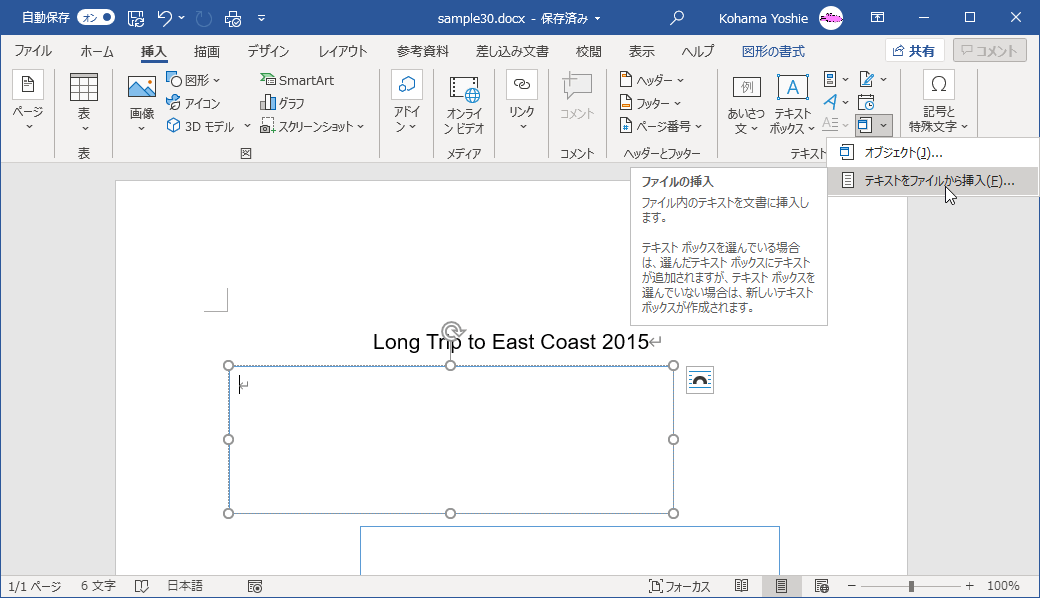Open the WordArt gallery icon

[x=831, y=102]
